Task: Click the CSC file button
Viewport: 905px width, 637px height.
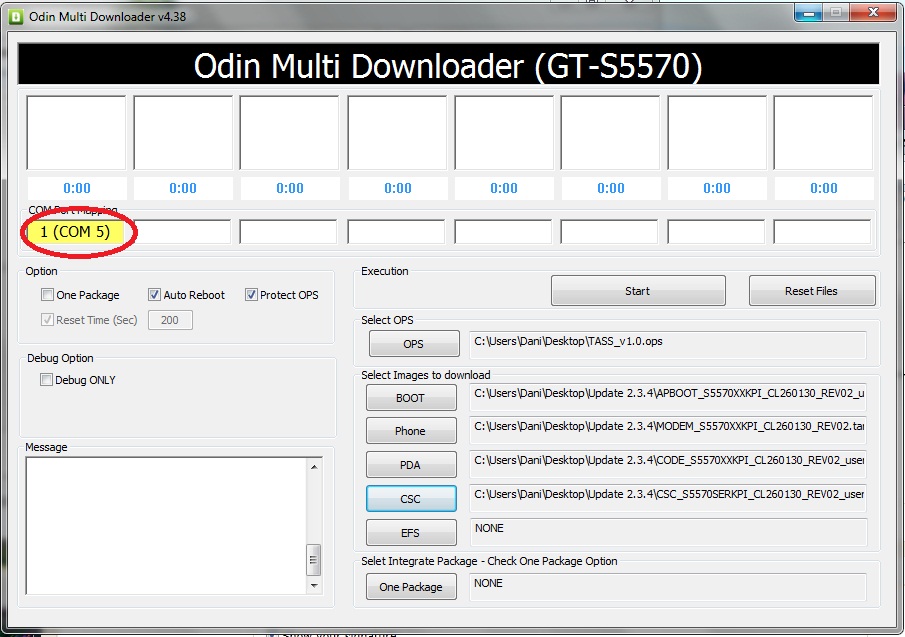Action: pos(410,499)
